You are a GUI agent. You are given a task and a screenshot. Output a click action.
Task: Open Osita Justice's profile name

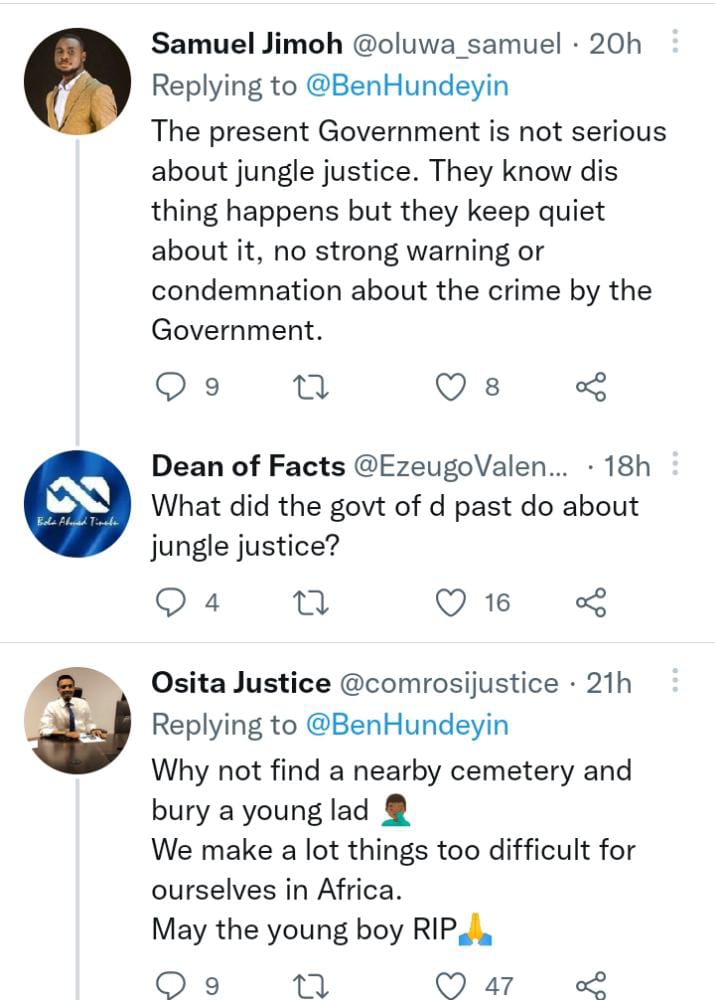point(240,683)
